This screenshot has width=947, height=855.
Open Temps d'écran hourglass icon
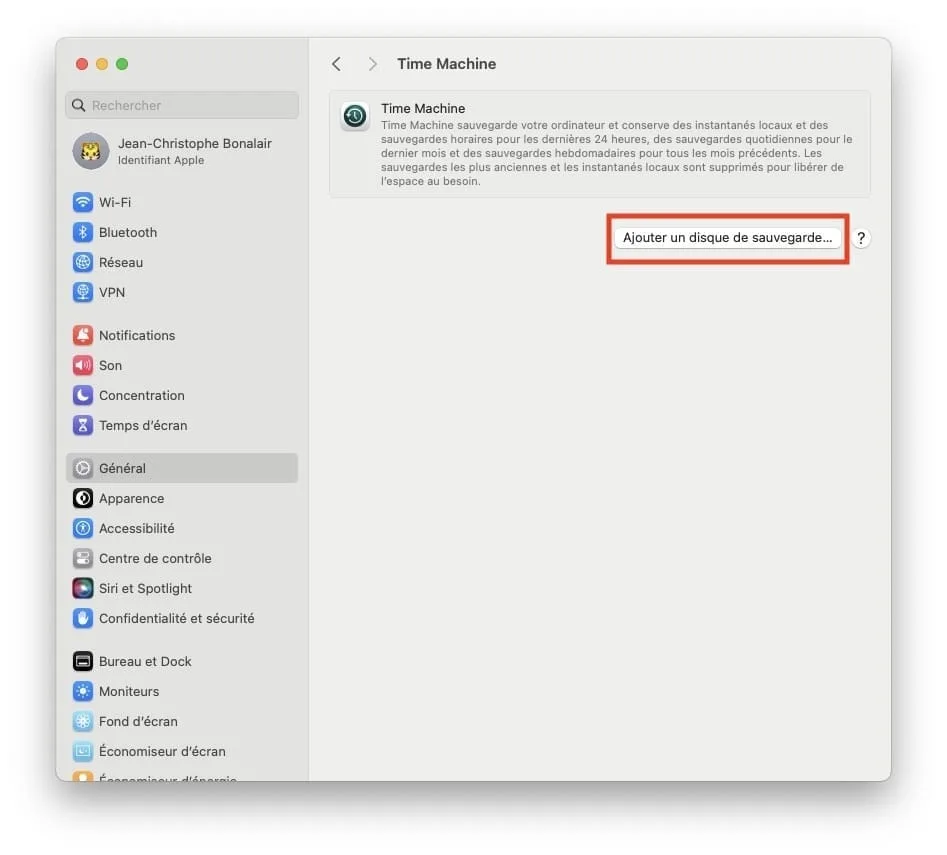pos(83,426)
